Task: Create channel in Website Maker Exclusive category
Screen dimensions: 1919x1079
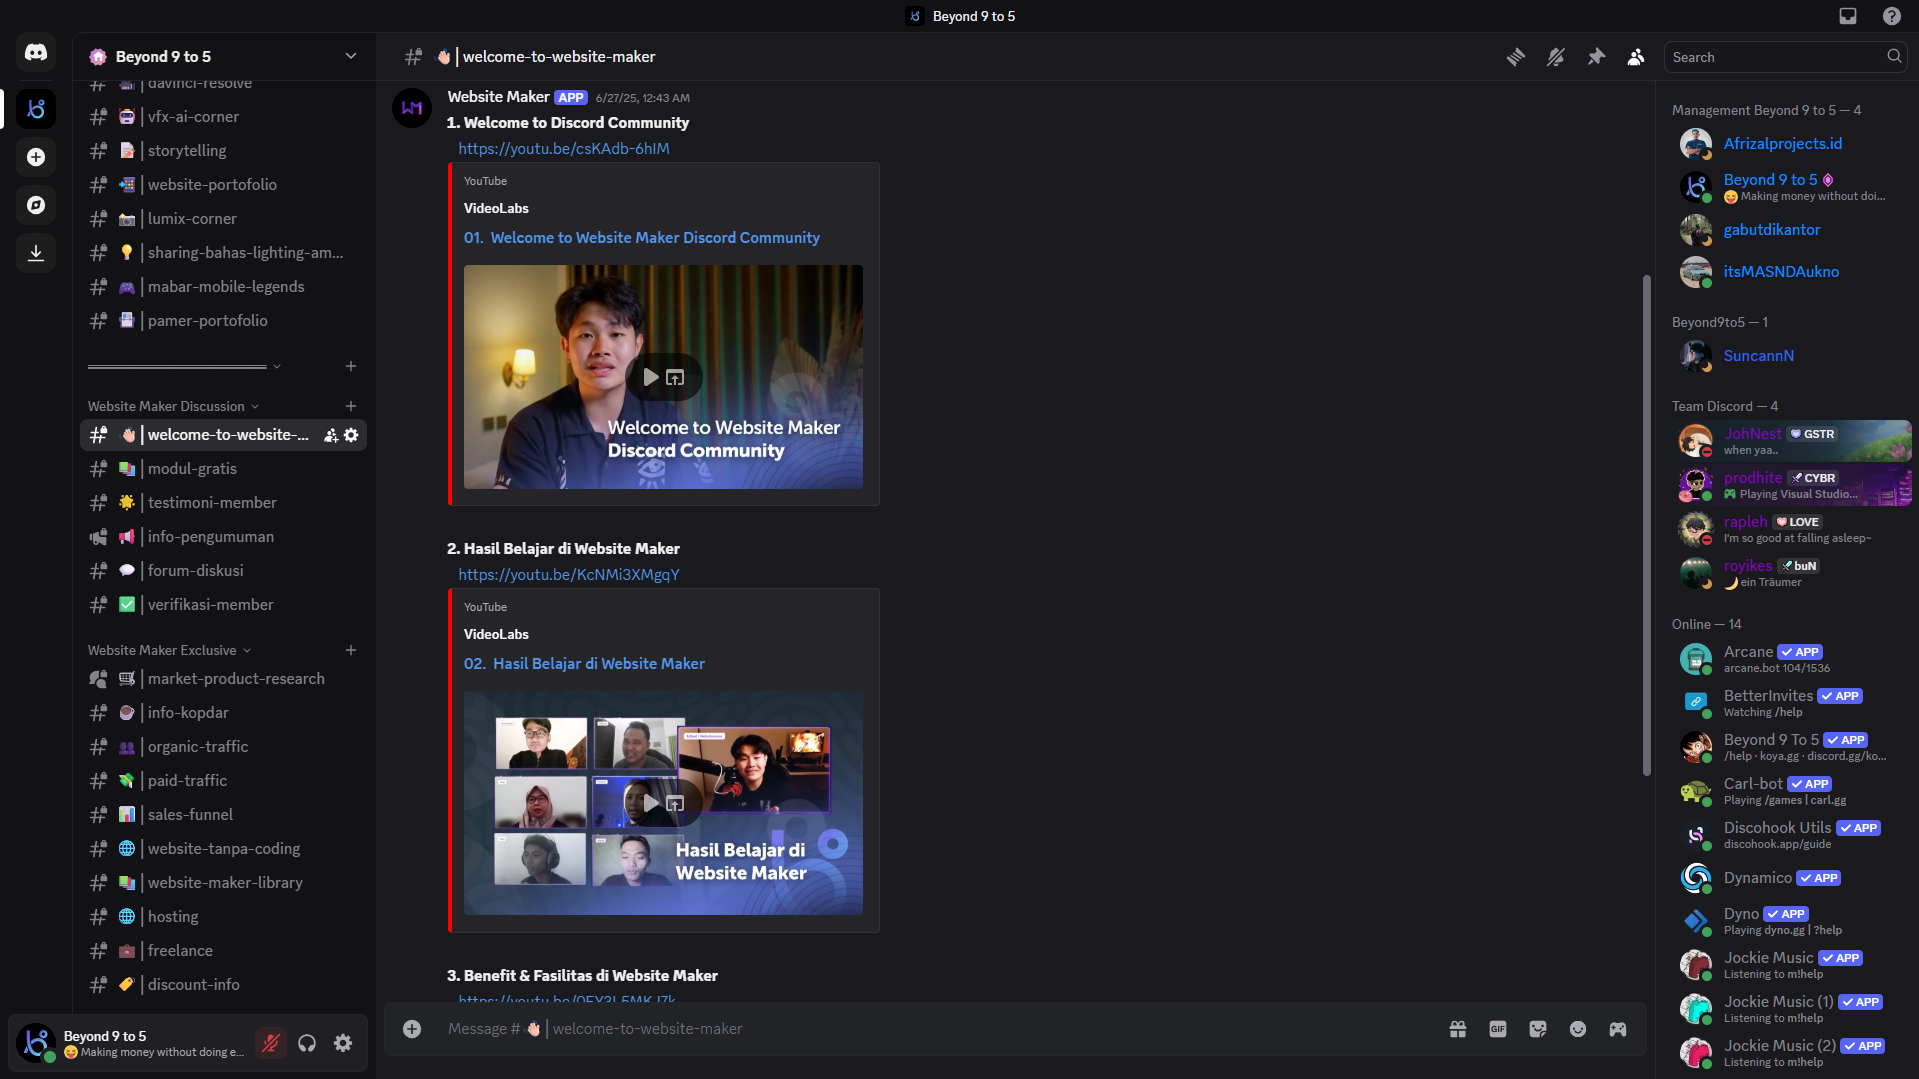Action: pyautogui.click(x=351, y=650)
